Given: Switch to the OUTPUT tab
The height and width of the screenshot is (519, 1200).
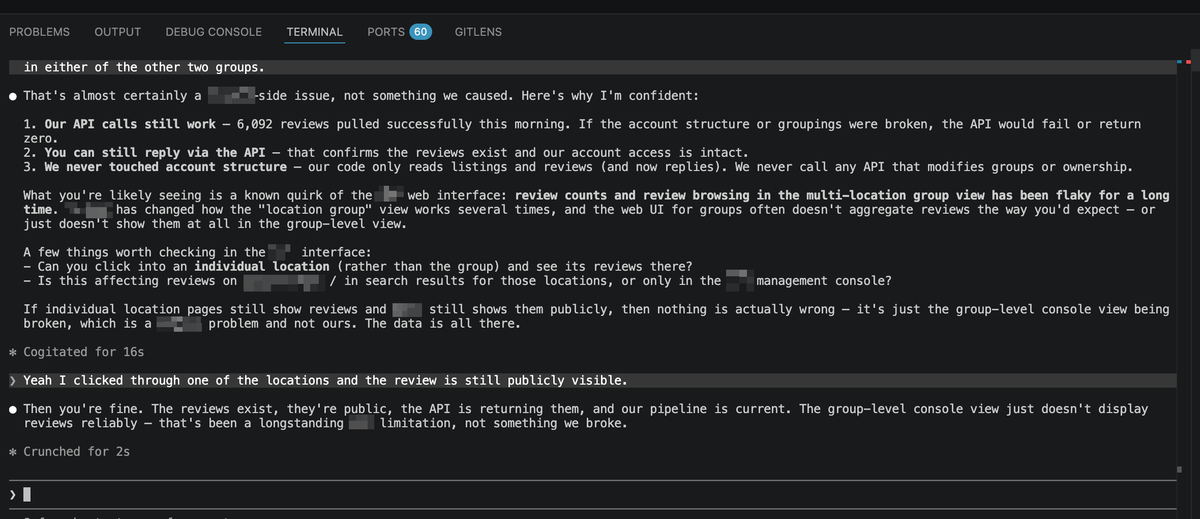Looking at the screenshot, I should tap(117, 32).
